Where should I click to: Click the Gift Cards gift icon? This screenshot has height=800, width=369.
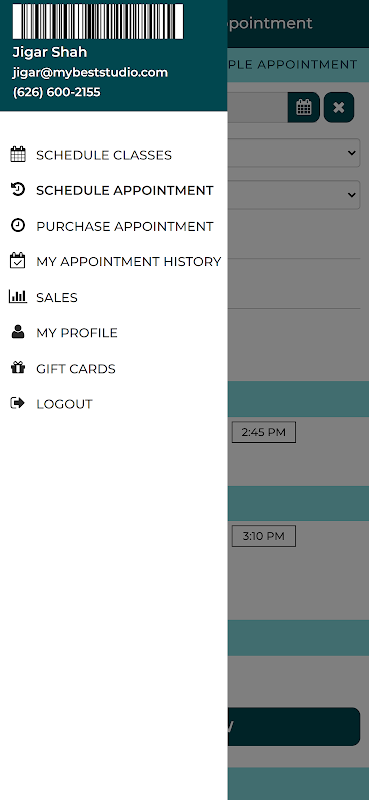(18, 368)
